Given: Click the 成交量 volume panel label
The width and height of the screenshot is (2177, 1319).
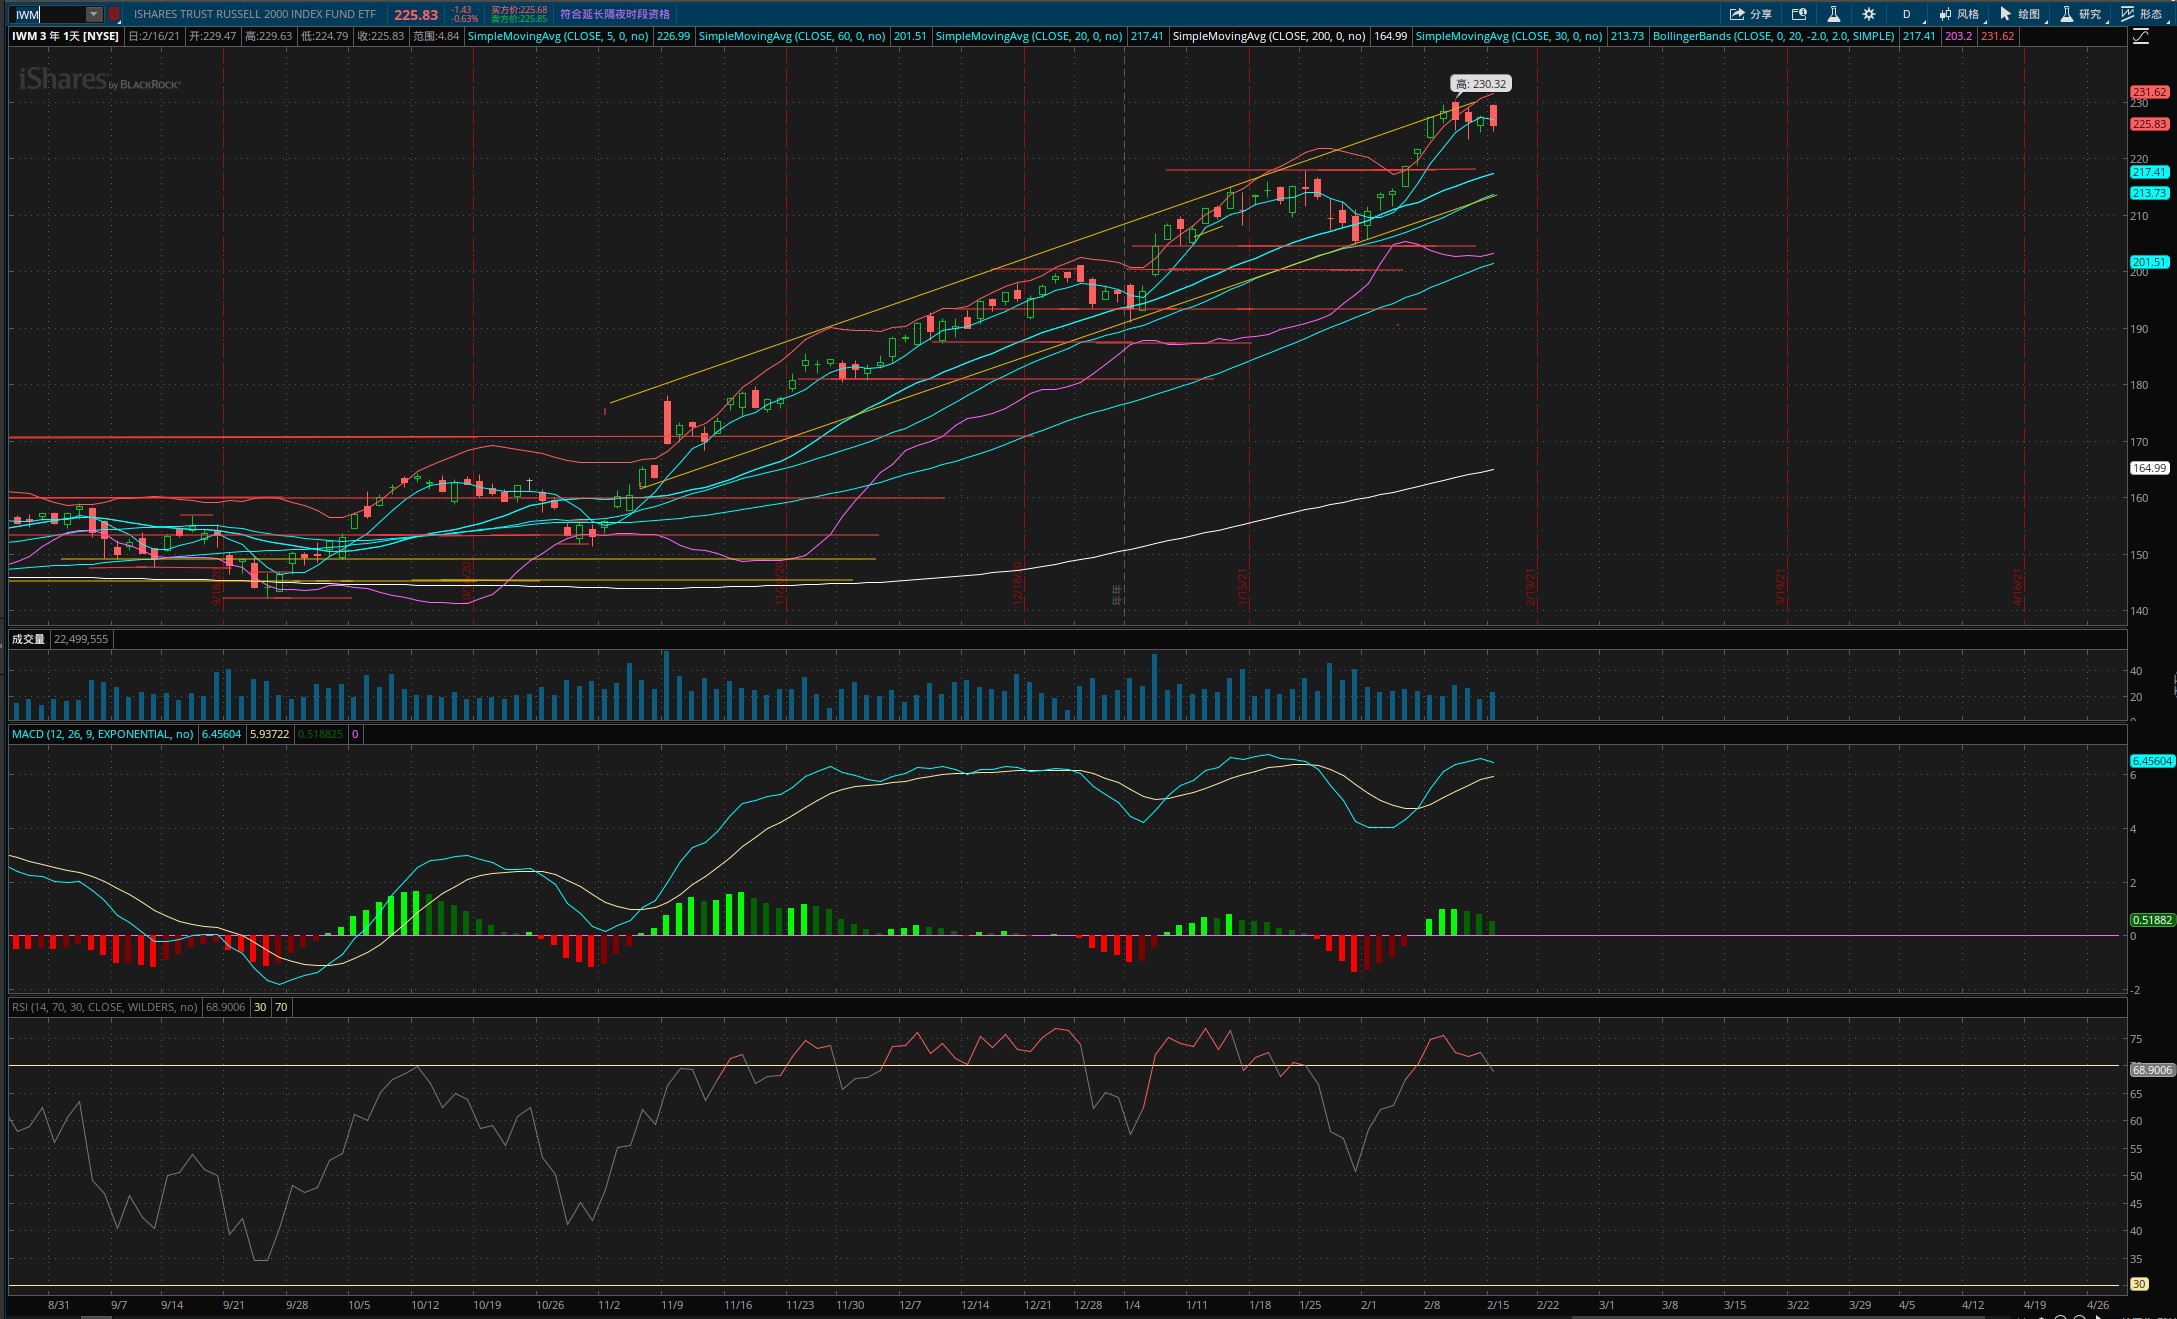Looking at the screenshot, I should point(28,639).
